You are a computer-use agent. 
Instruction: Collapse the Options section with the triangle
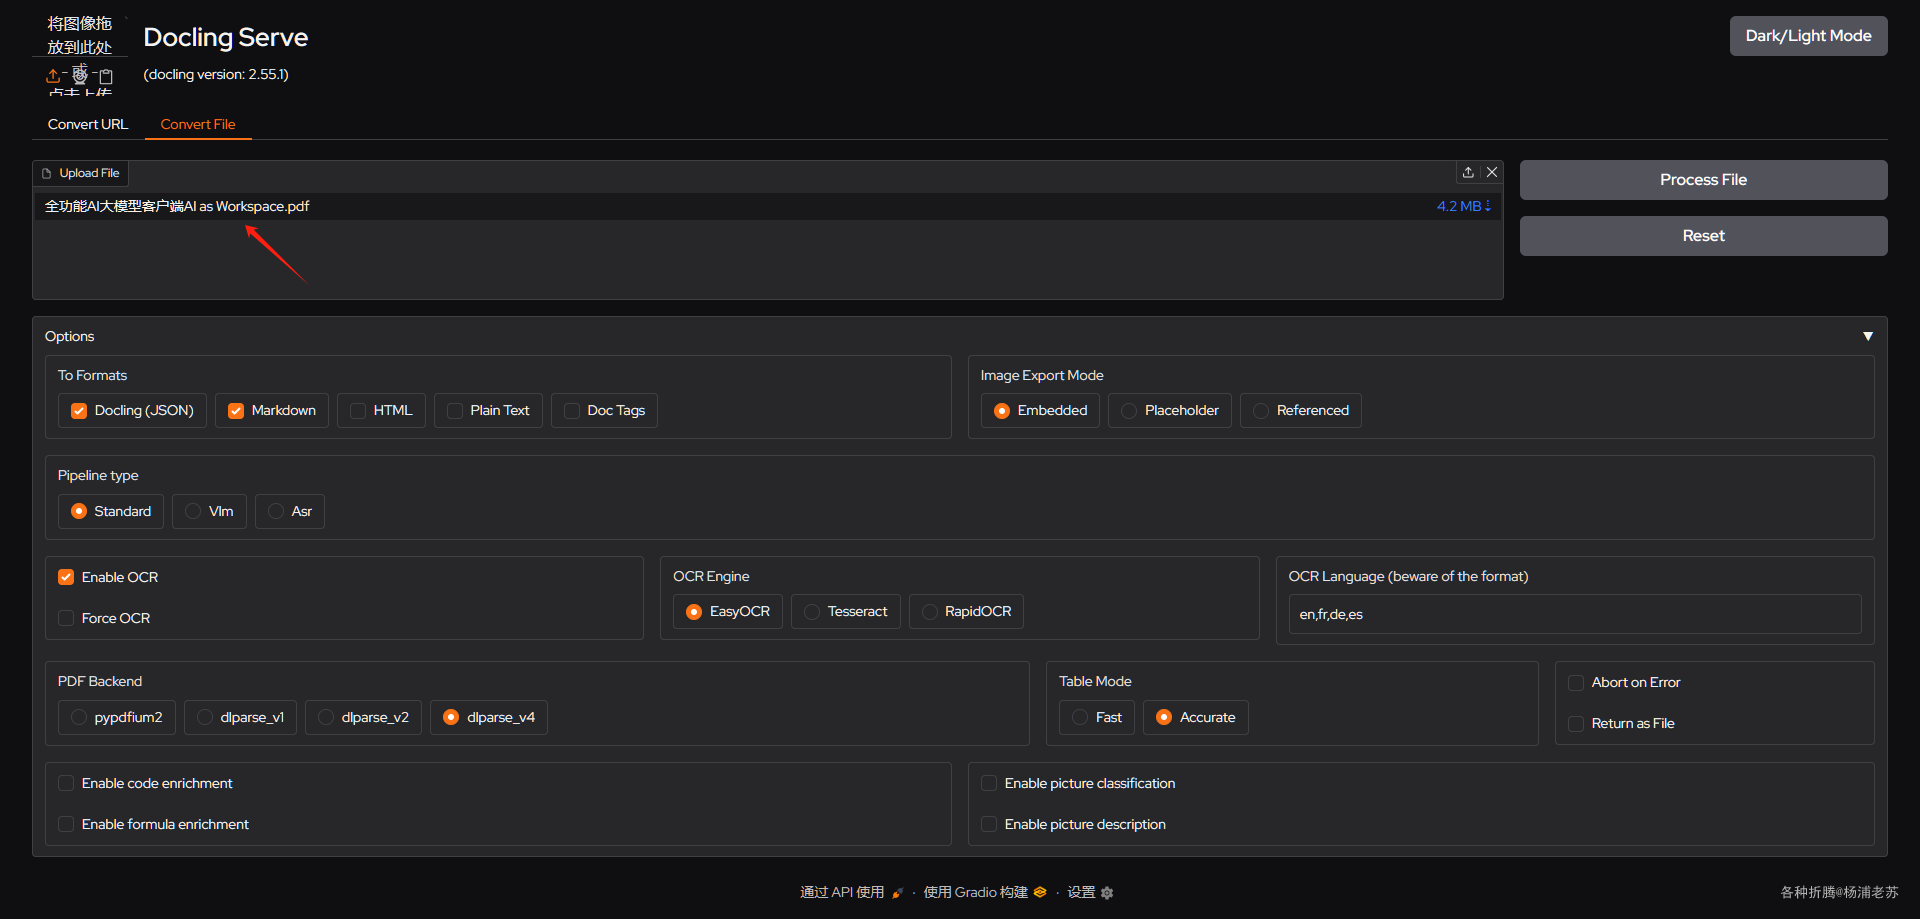pos(1867,336)
